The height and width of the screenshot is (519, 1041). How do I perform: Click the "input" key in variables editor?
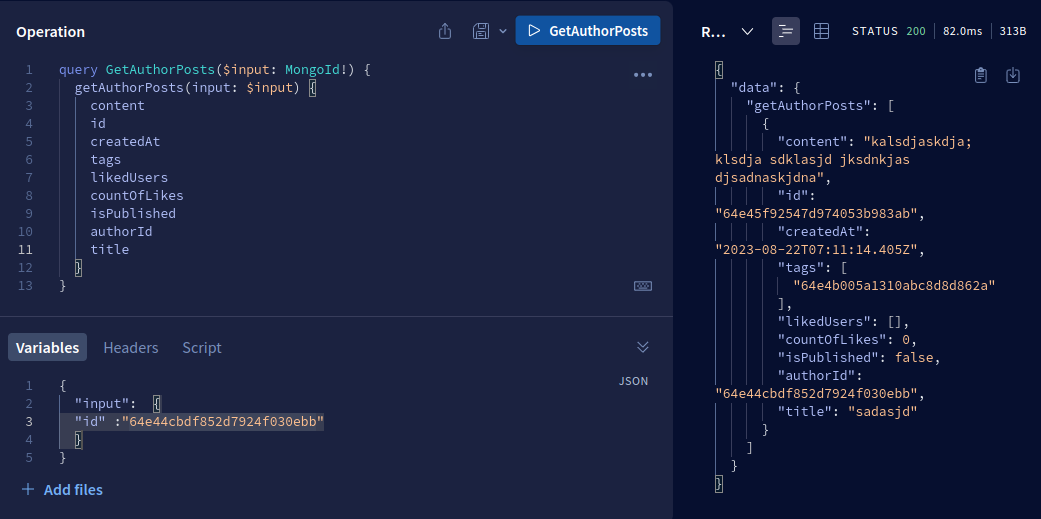[102, 404]
